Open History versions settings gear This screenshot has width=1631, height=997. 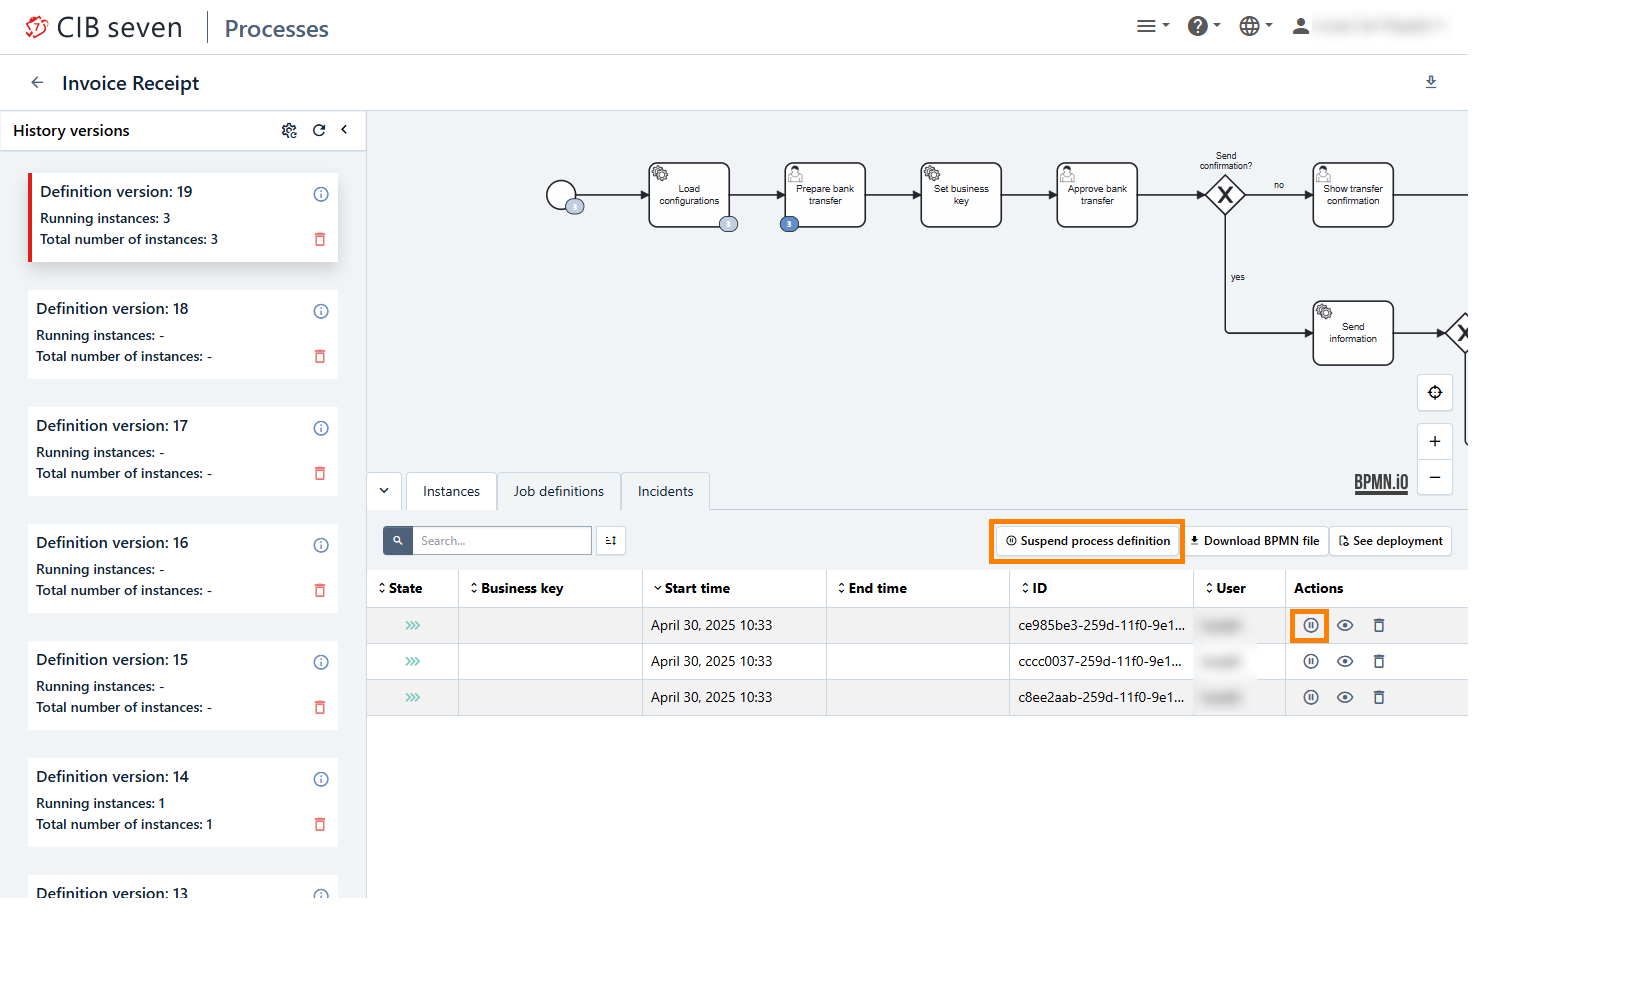pyautogui.click(x=289, y=130)
